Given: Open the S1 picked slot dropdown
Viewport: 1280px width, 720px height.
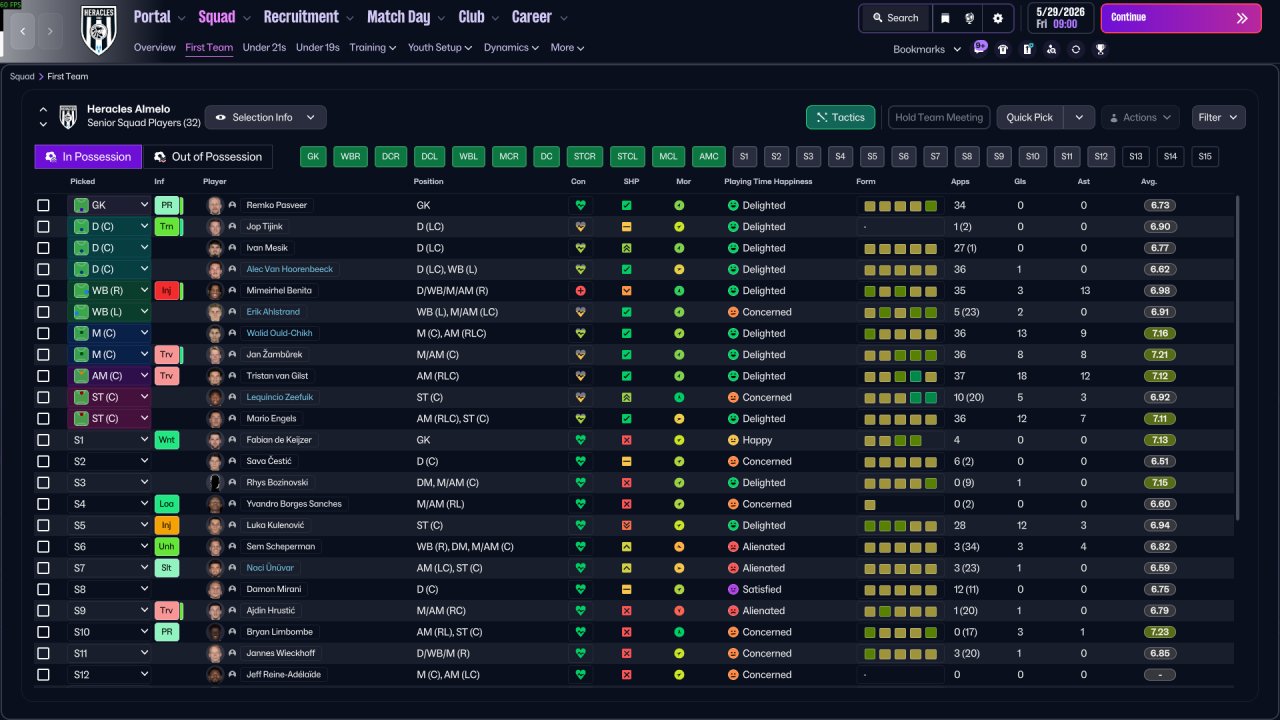Looking at the screenshot, I should click(x=109, y=440).
